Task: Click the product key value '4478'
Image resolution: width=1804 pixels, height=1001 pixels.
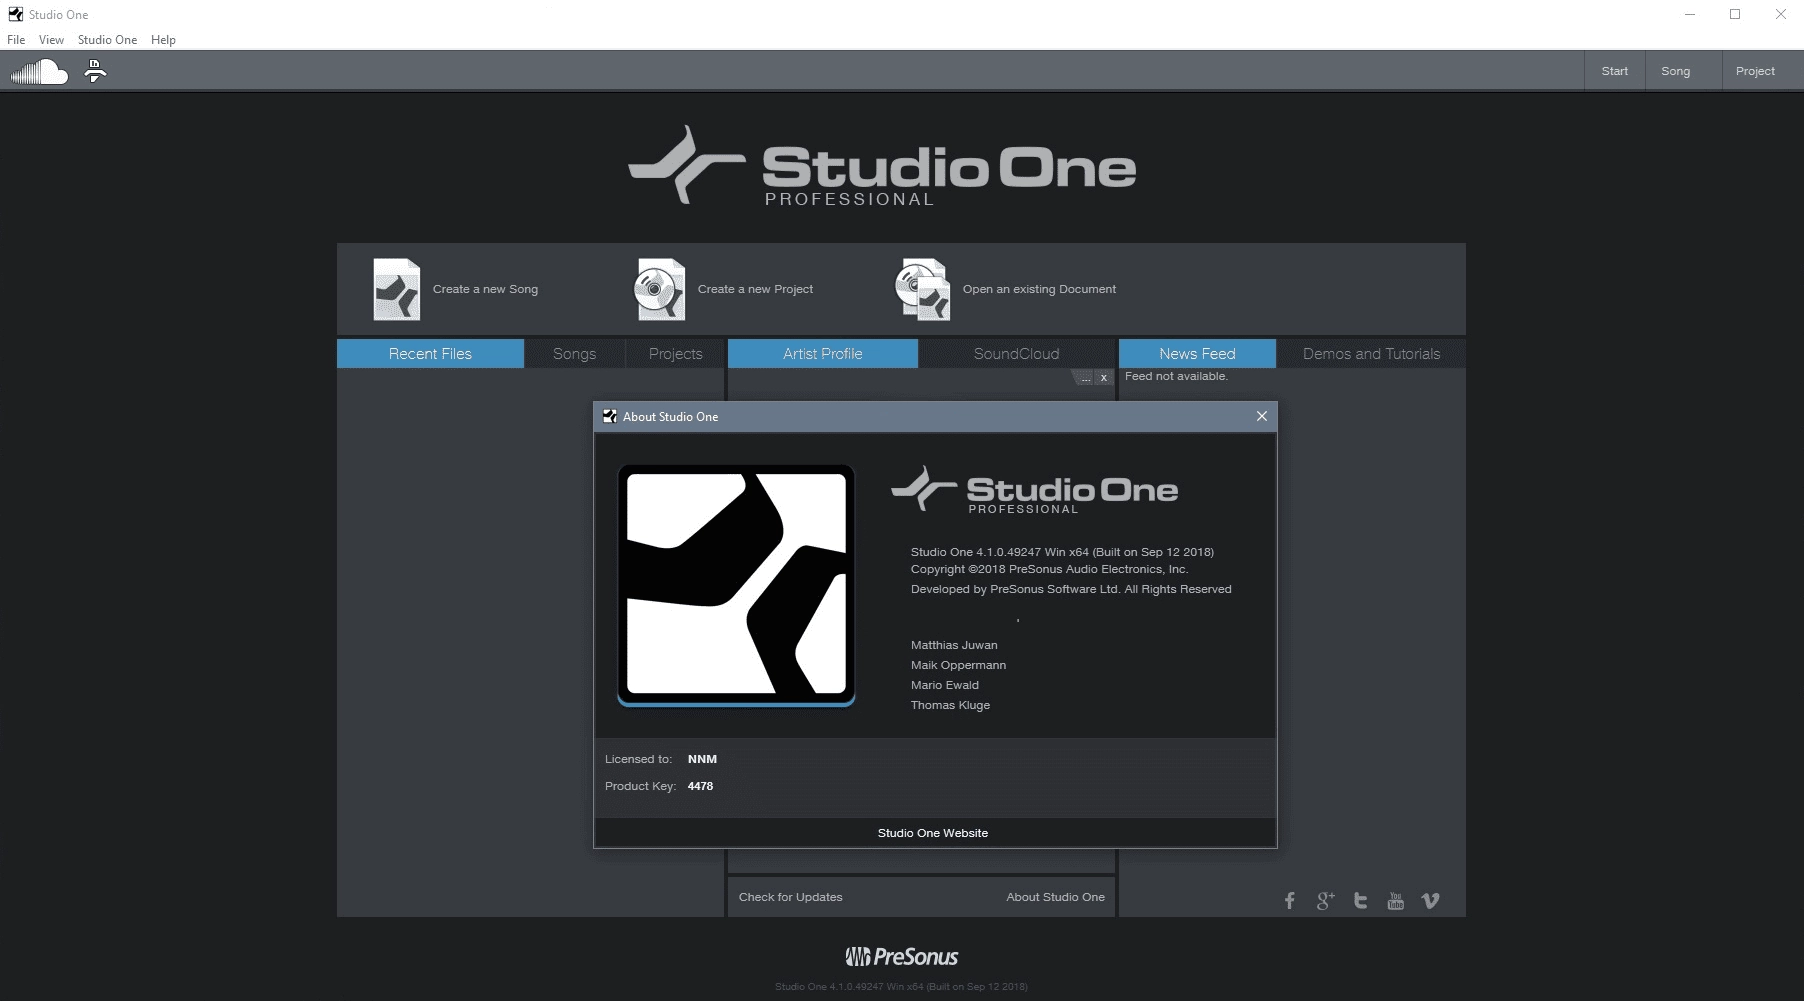Action: tap(700, 786)
